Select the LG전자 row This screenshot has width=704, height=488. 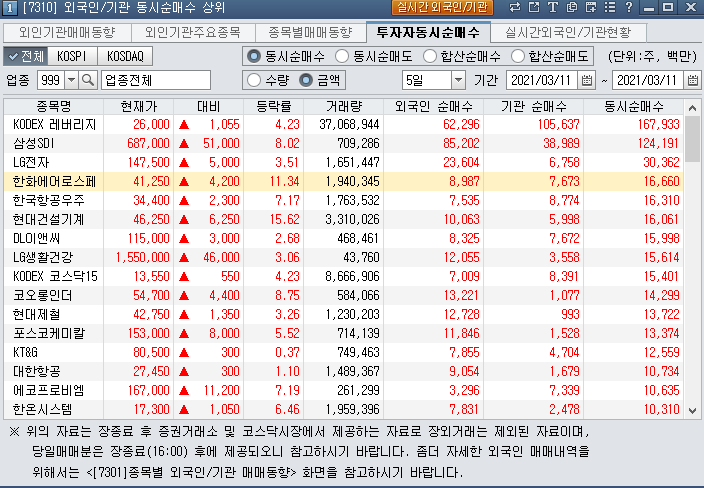(343, 162)
